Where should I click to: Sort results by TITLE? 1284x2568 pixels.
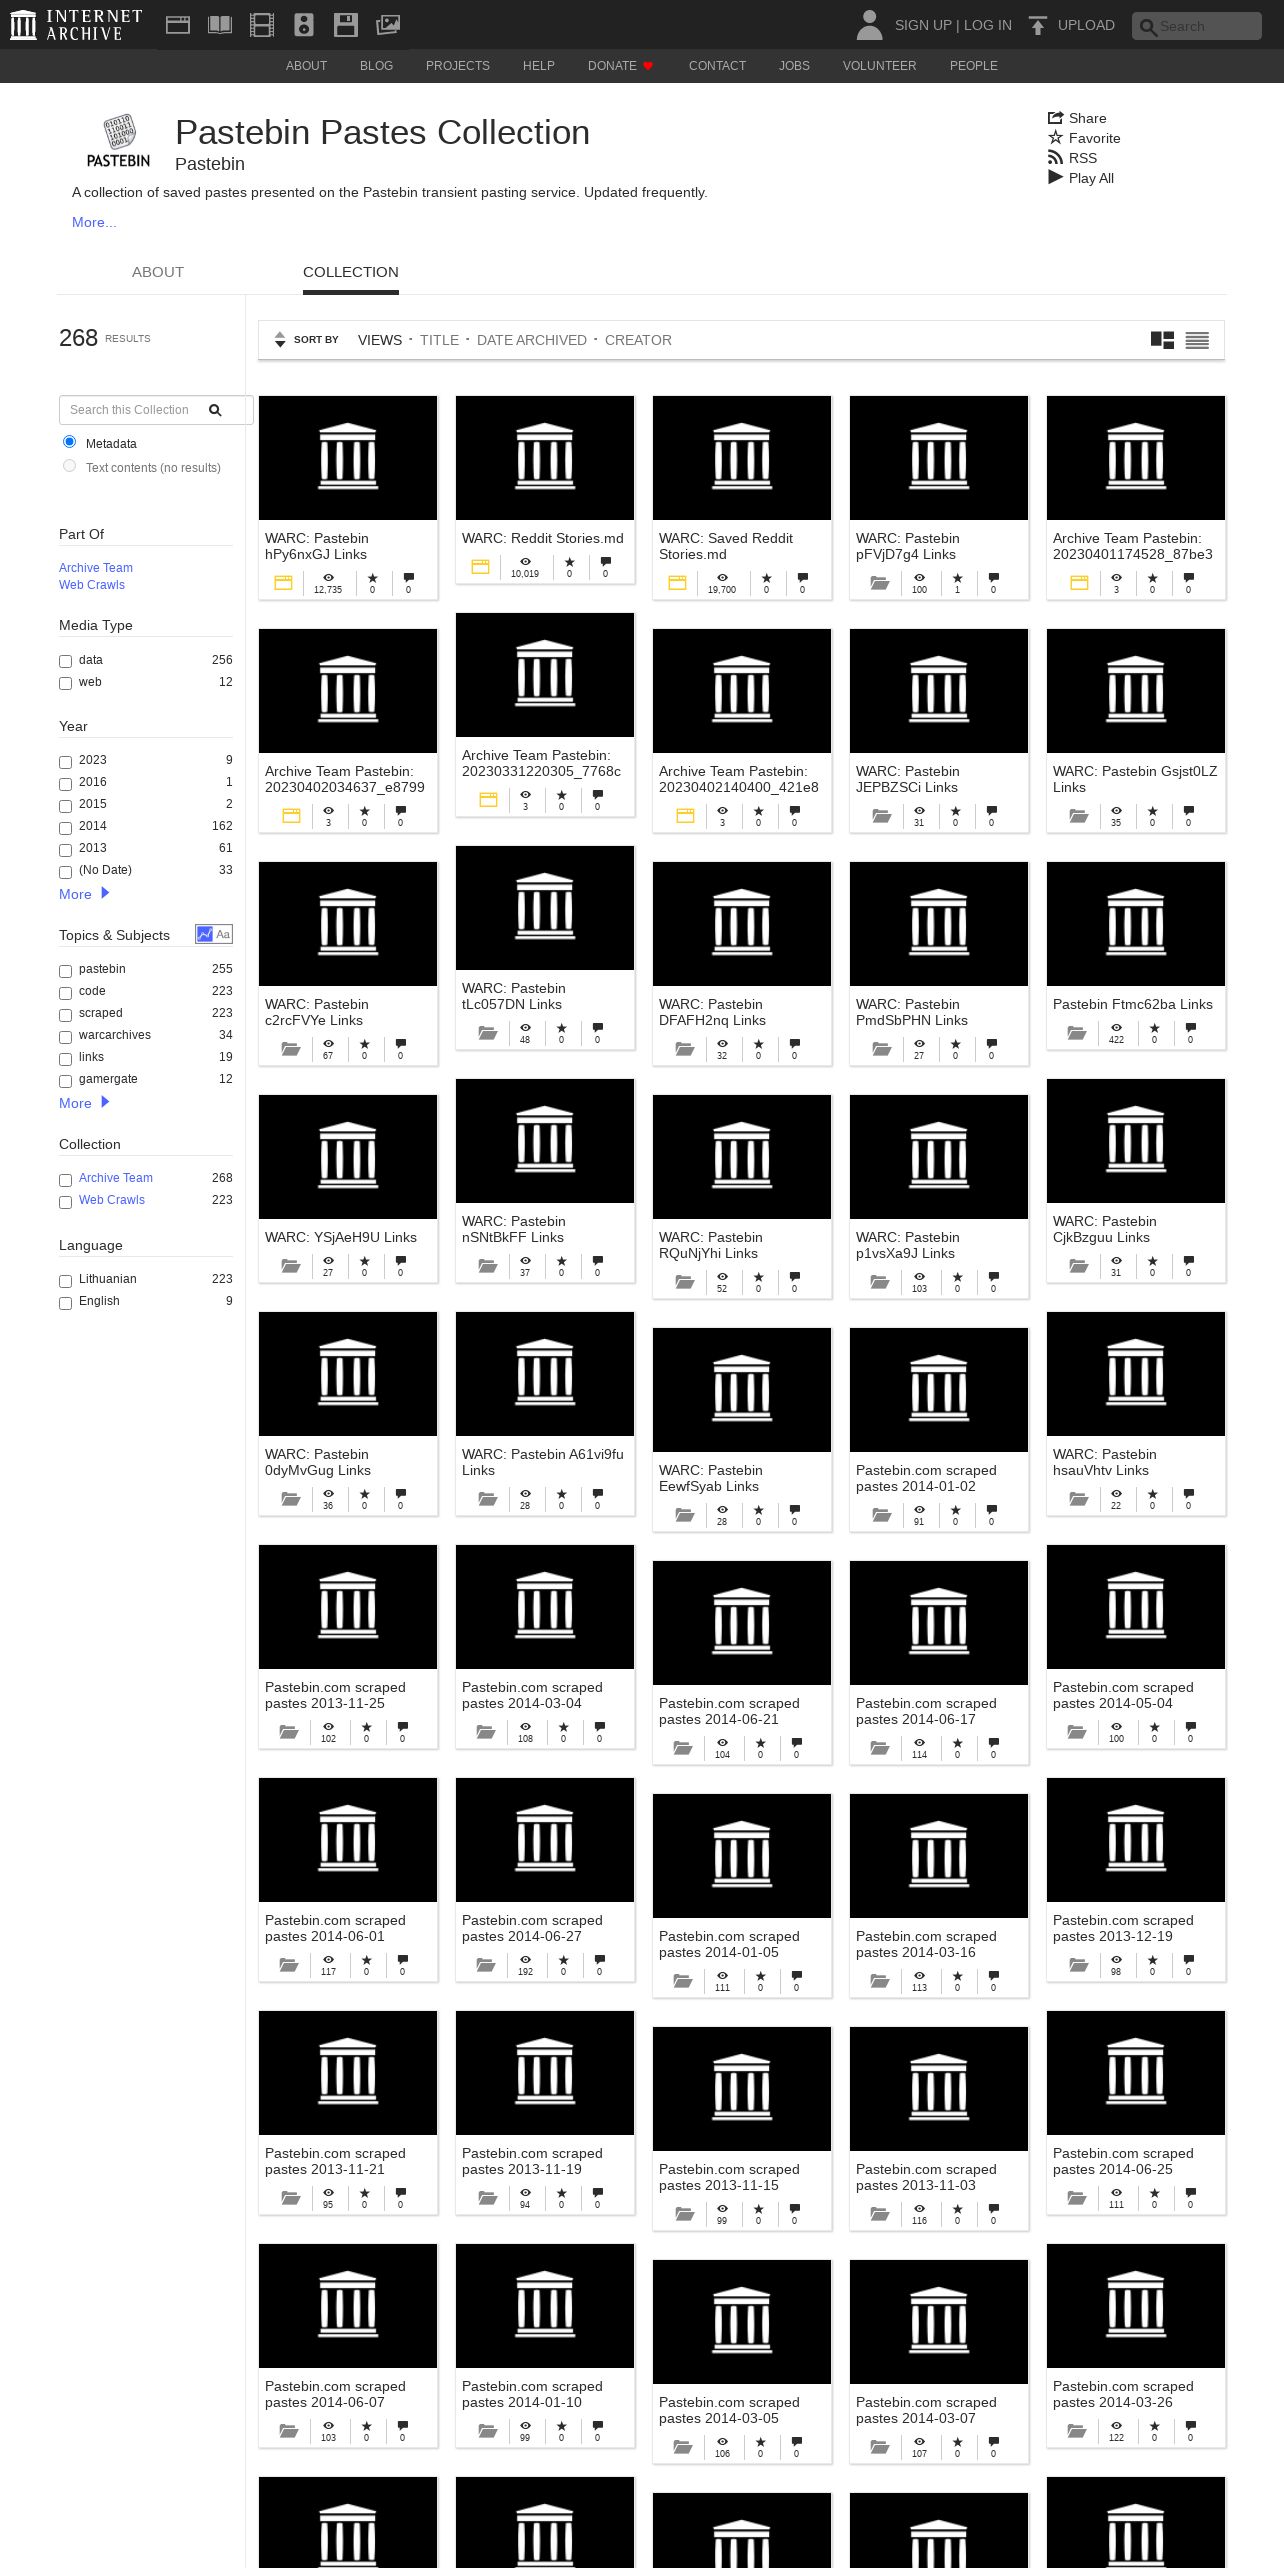(439, 340)
